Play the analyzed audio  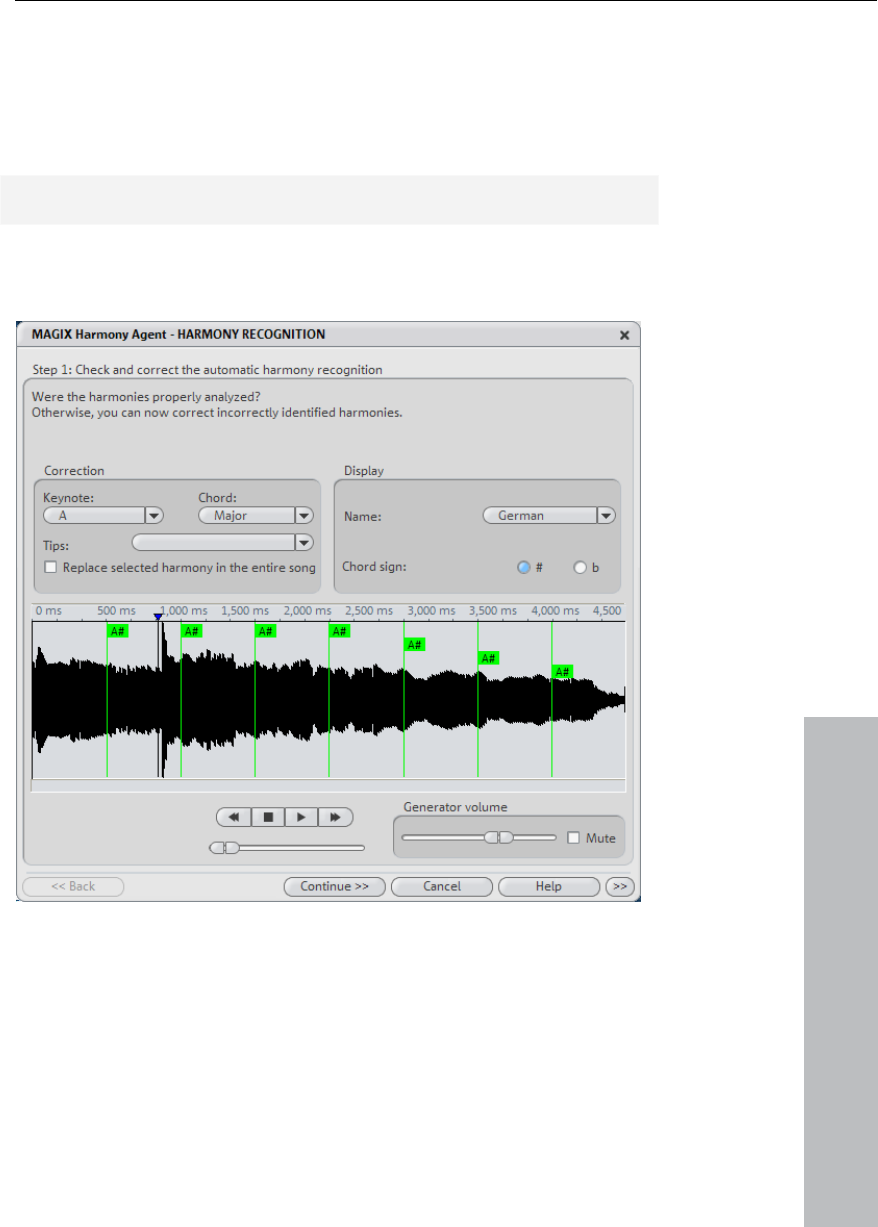[x=301, y=817]
